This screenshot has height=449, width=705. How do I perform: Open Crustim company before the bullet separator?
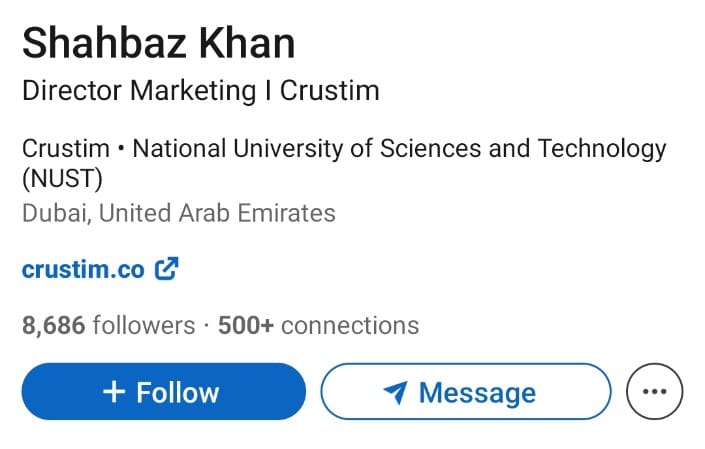(x=65, y=150)
